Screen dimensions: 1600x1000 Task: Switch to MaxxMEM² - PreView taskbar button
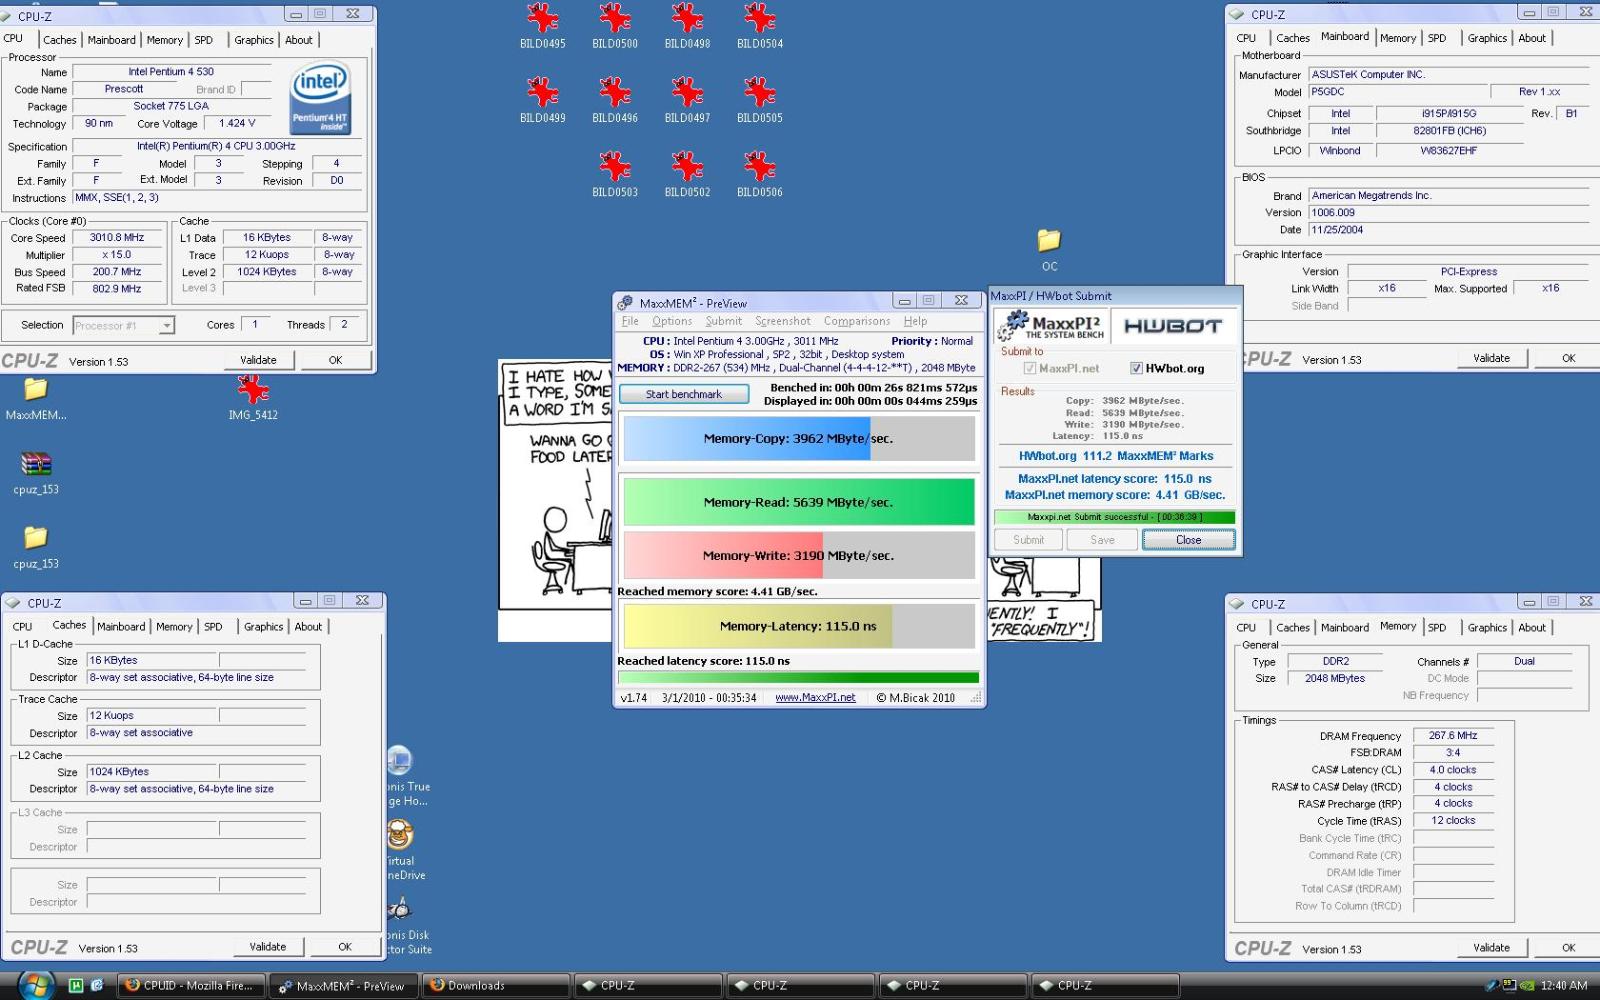tap(345, 986)
